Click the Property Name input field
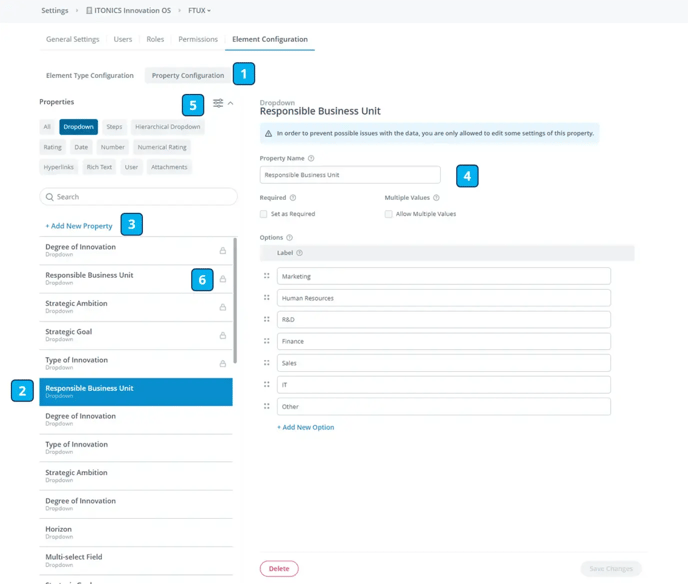Screen dimensions: 688x584 click(x=350, y=175)
